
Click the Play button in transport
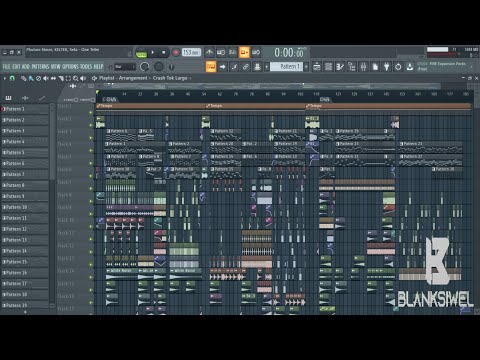(153, 52)
